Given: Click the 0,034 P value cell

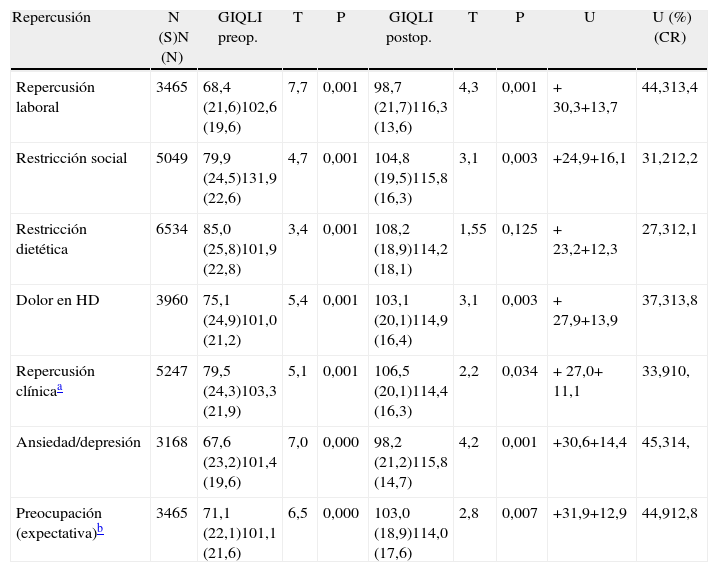Looking at the screenshot, I should (x=518, y=371).
